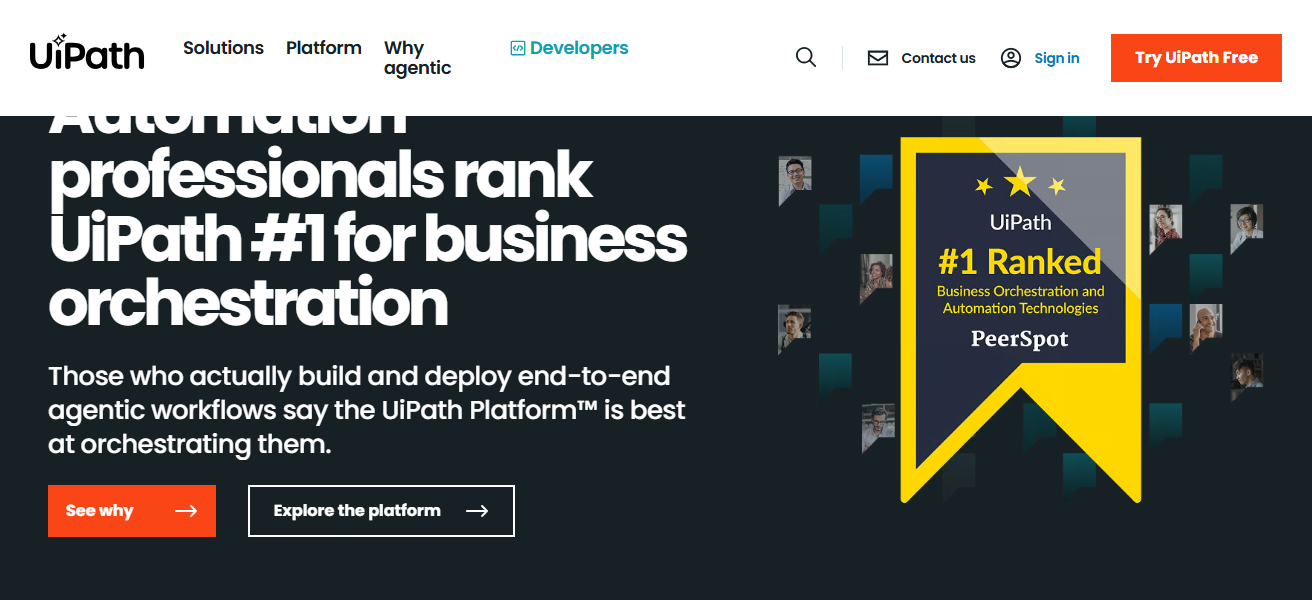Image resolution: width=1312 pixels, height=600 pixels.
Task: Open the Platform navigation dropdown
Action: click(x=323, y=48)
